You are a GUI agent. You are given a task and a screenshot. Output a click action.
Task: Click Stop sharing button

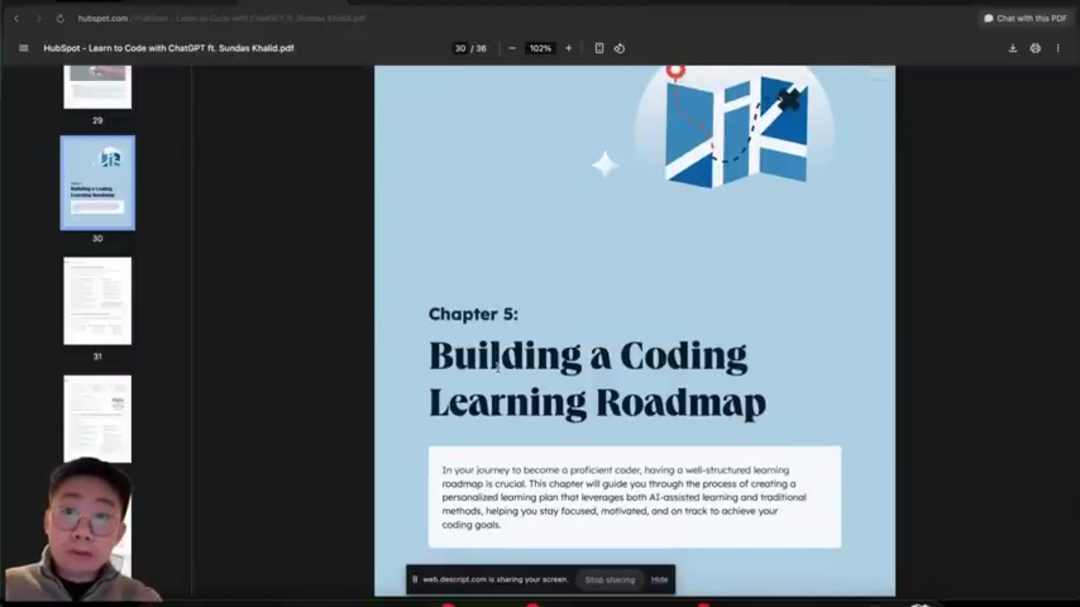point(609,580)
